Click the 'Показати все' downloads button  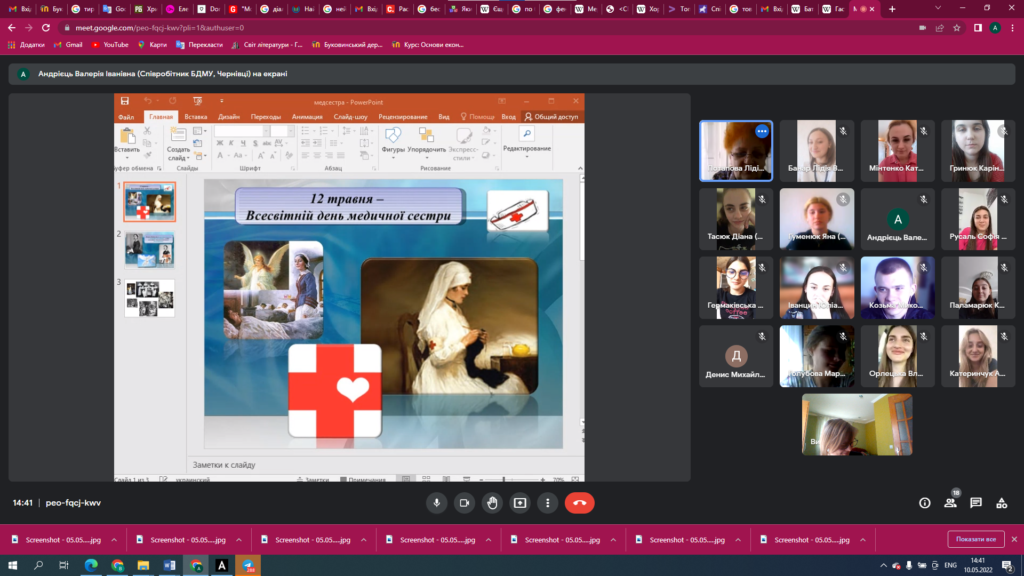coord(975,539)
